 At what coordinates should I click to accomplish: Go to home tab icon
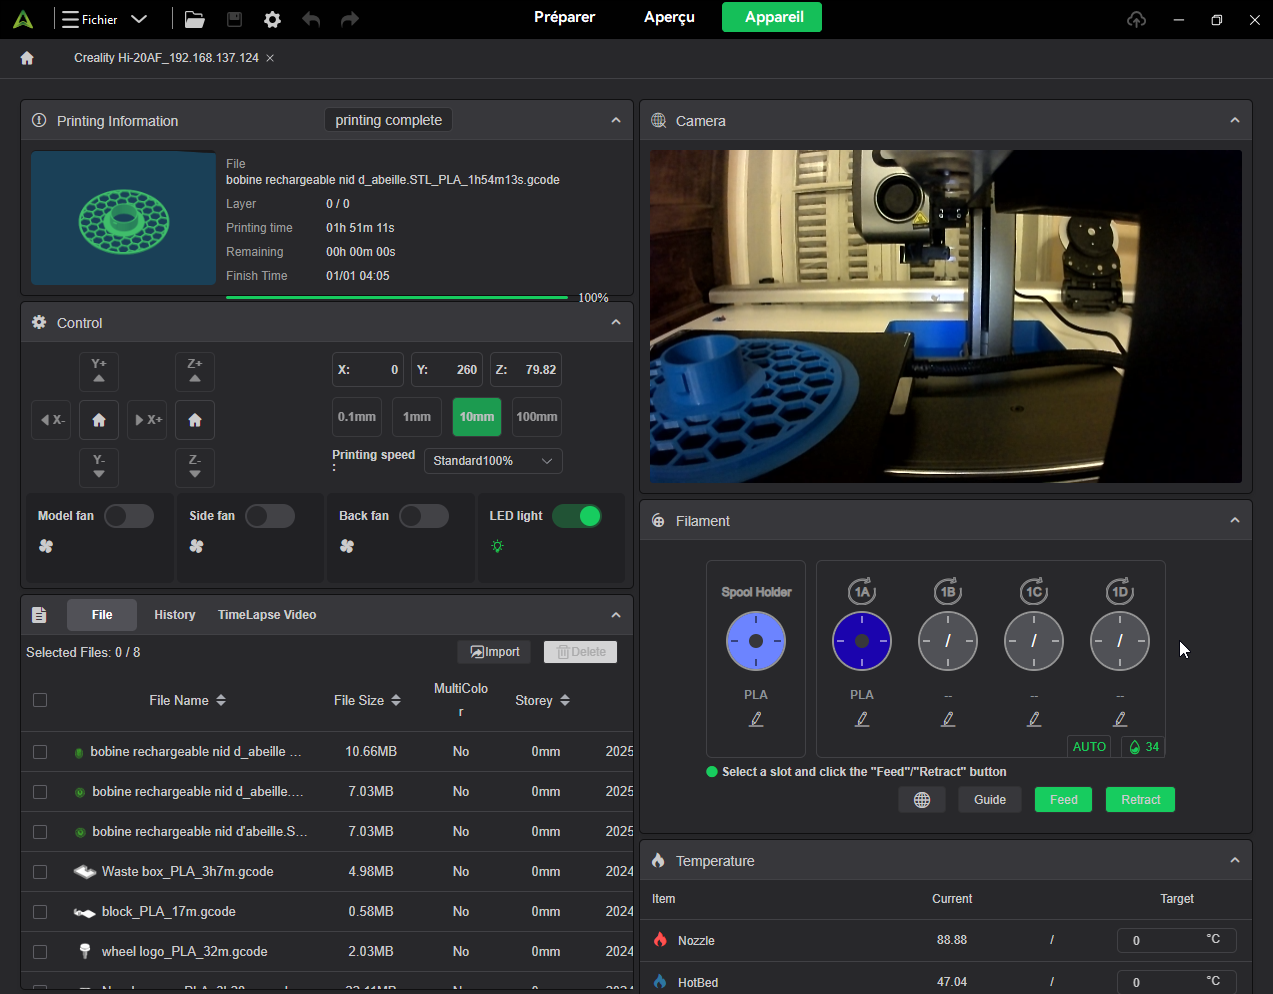click(x=27, y=58)
